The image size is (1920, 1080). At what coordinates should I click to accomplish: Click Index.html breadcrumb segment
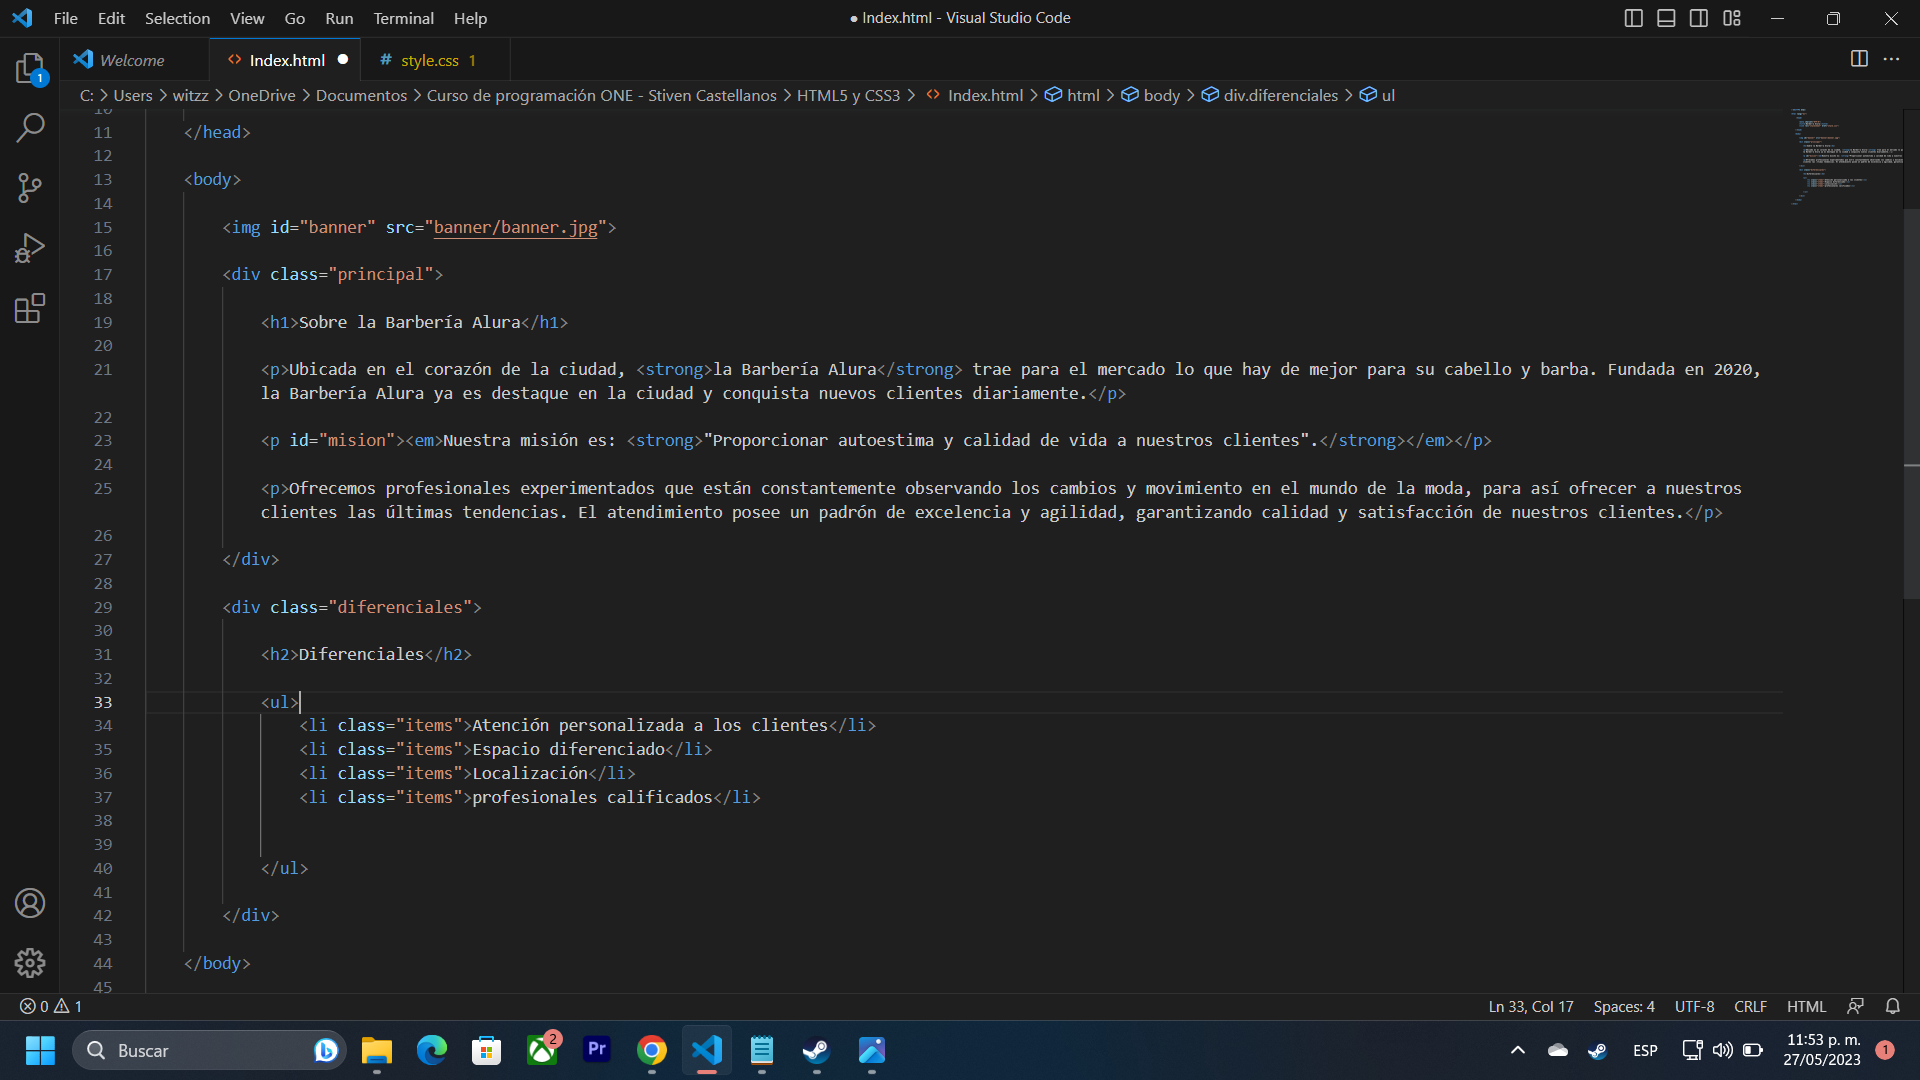985,95
